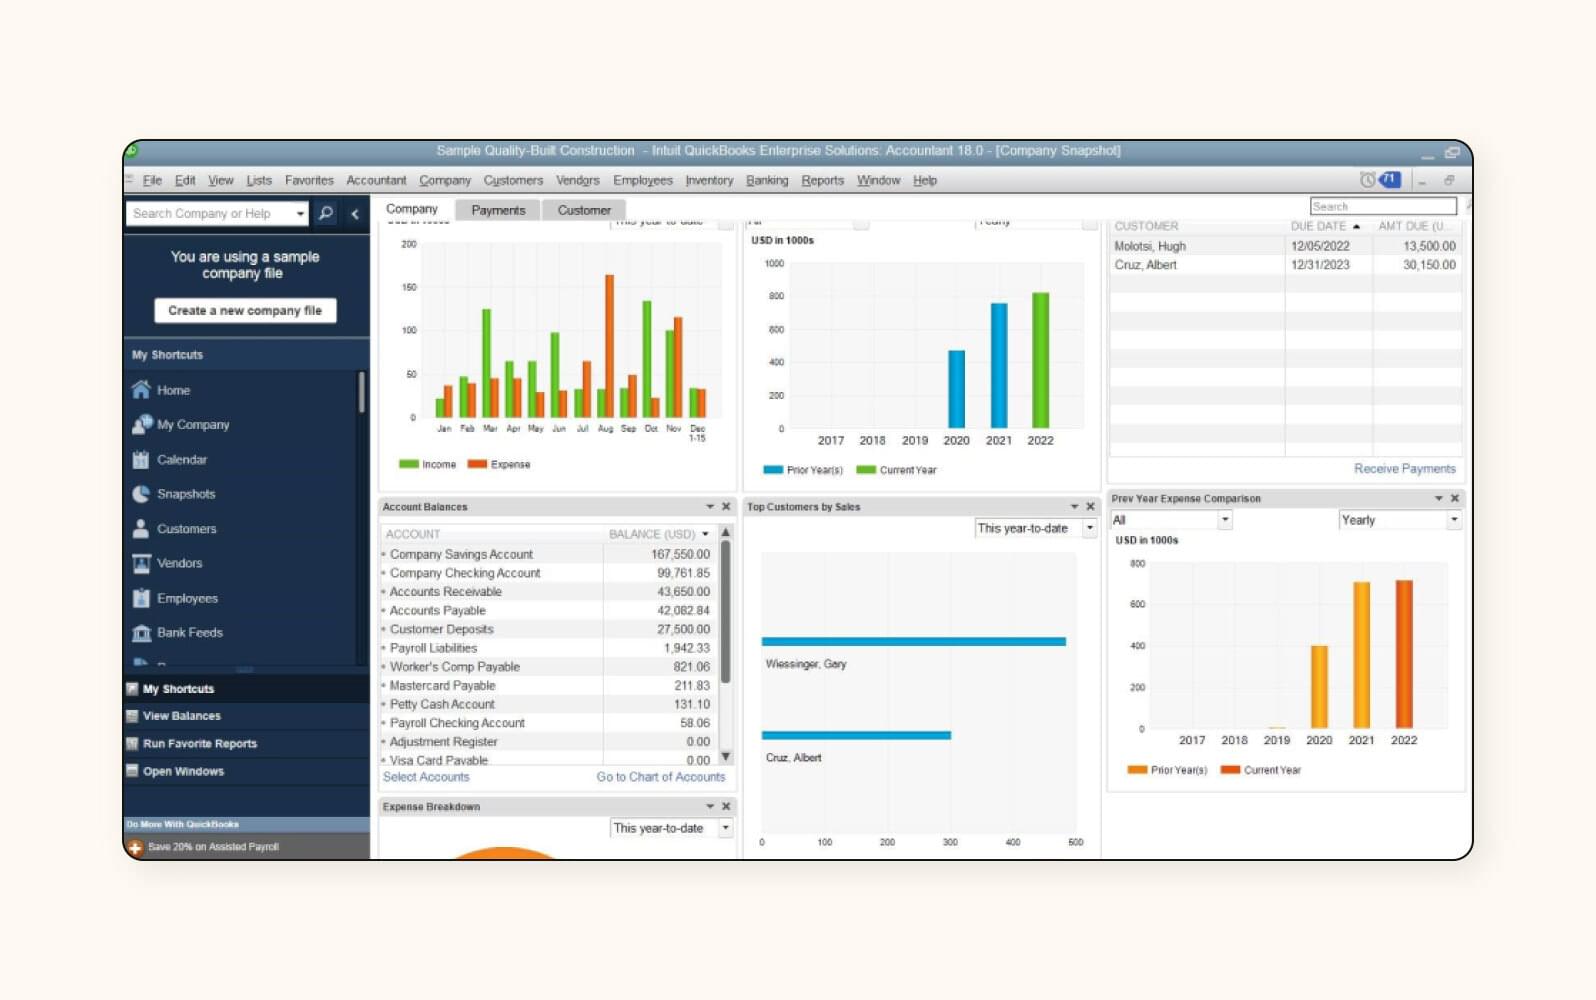Click the My Shortcuts panel icon
Screen dimensions: 1596x1000
point(132,689)
